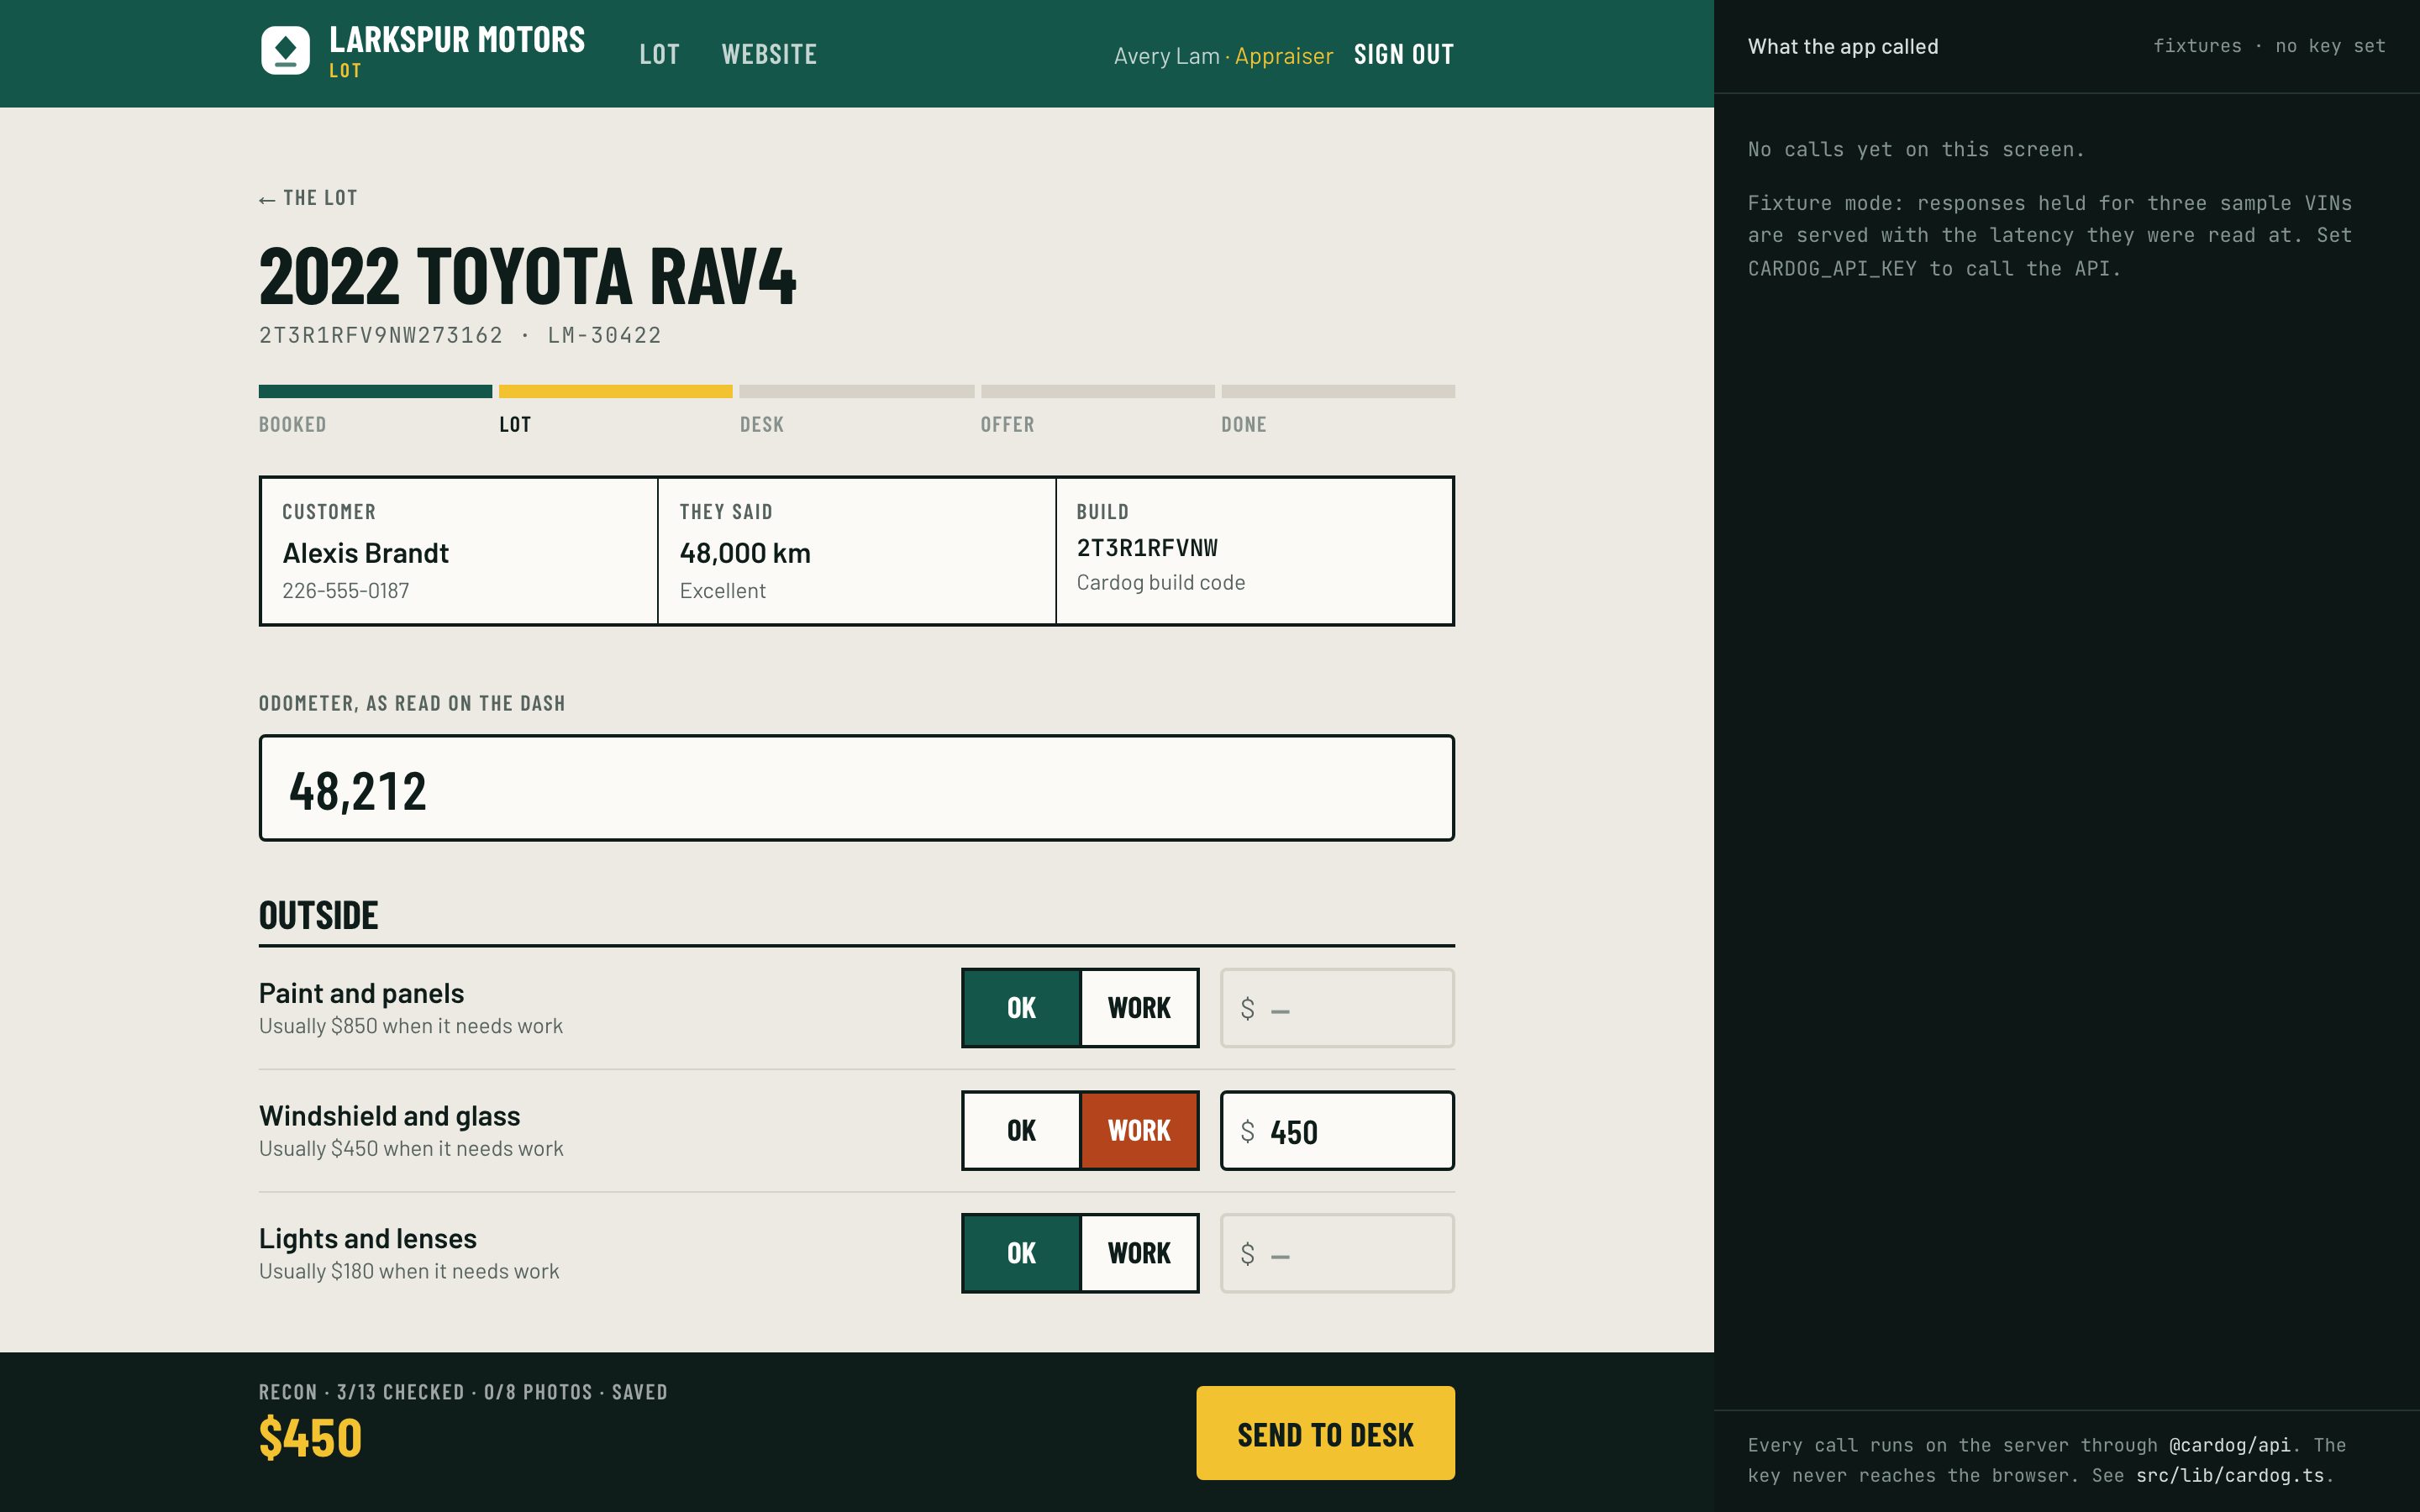Select the DONE progress stage
The width and height of the screenshot is (2420, 1512).
(x=1337, y=410)
